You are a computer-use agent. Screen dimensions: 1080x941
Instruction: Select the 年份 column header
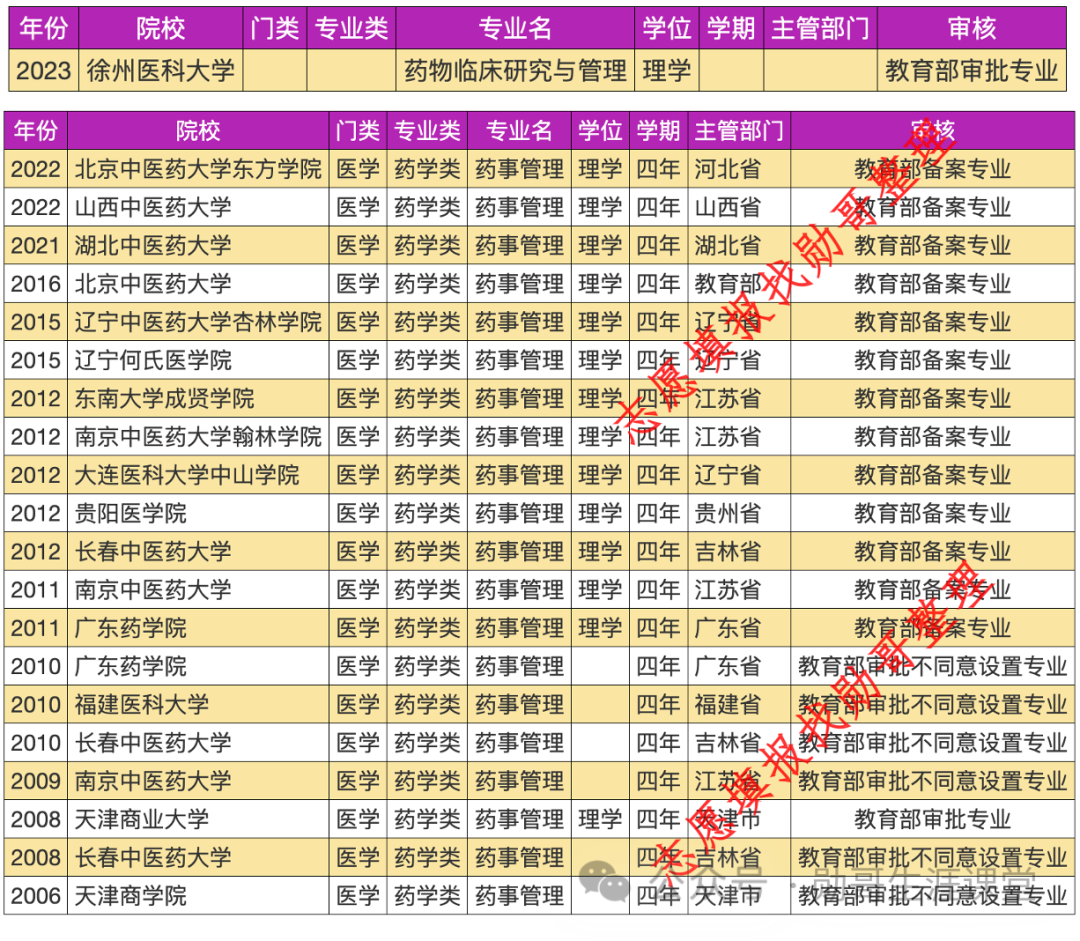click(35, 131)
